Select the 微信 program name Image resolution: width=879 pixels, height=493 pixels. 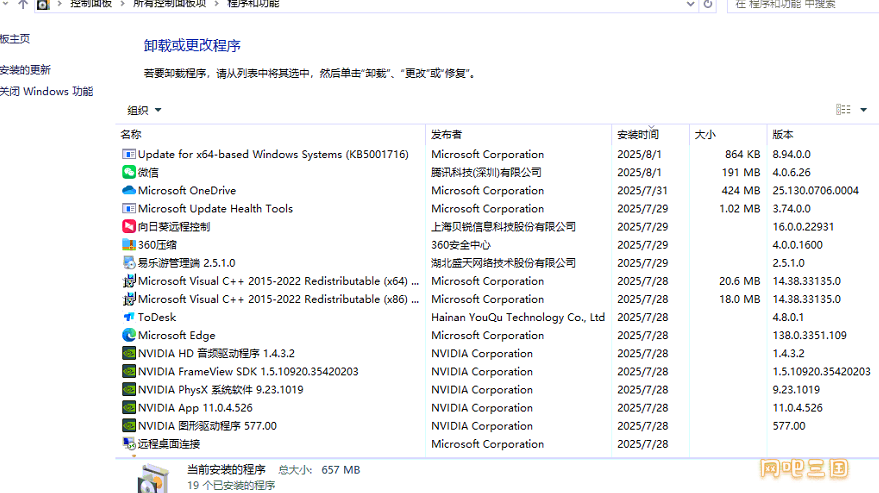pos(148,172)
